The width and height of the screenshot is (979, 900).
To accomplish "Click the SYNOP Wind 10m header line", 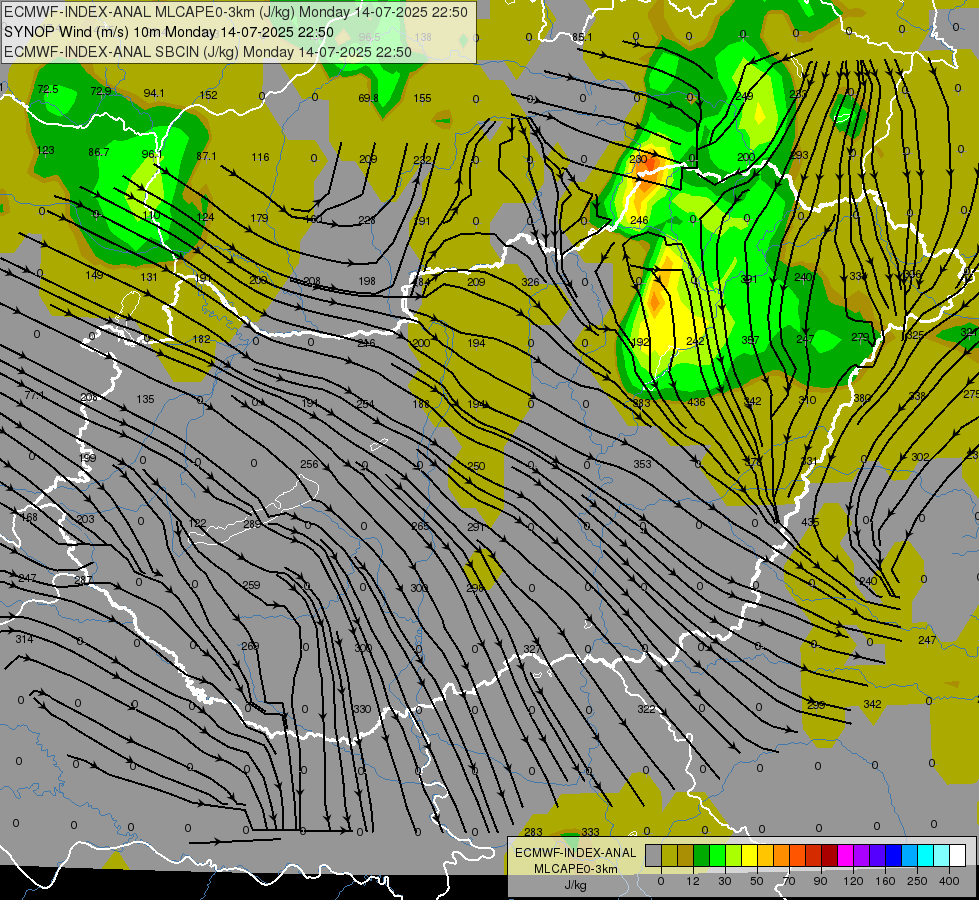I will click(169, 32).
